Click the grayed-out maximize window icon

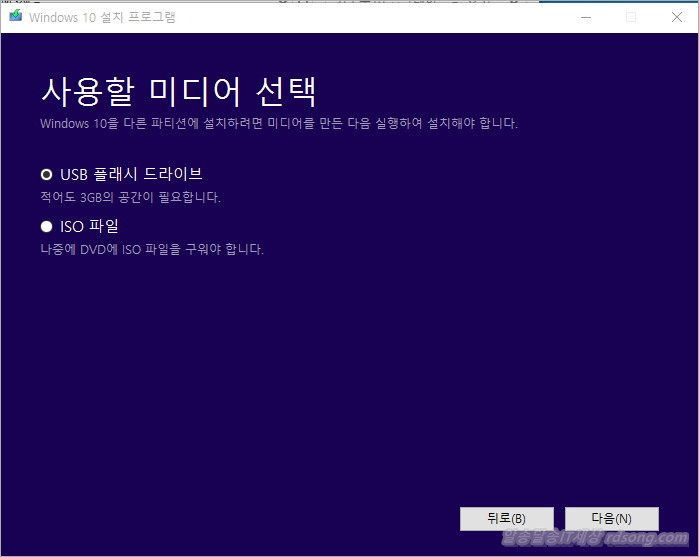[630, 17]
